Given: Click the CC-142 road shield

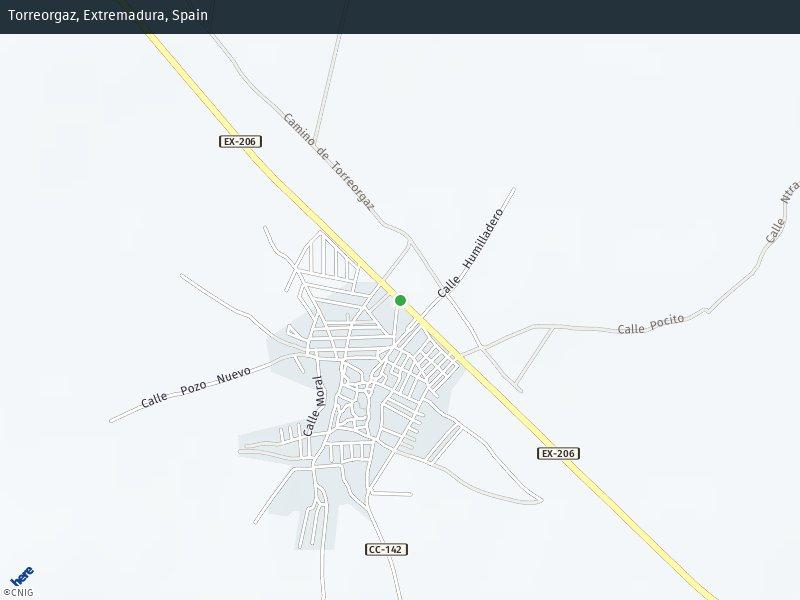Looking at the screenshot, I should point(386,549).
